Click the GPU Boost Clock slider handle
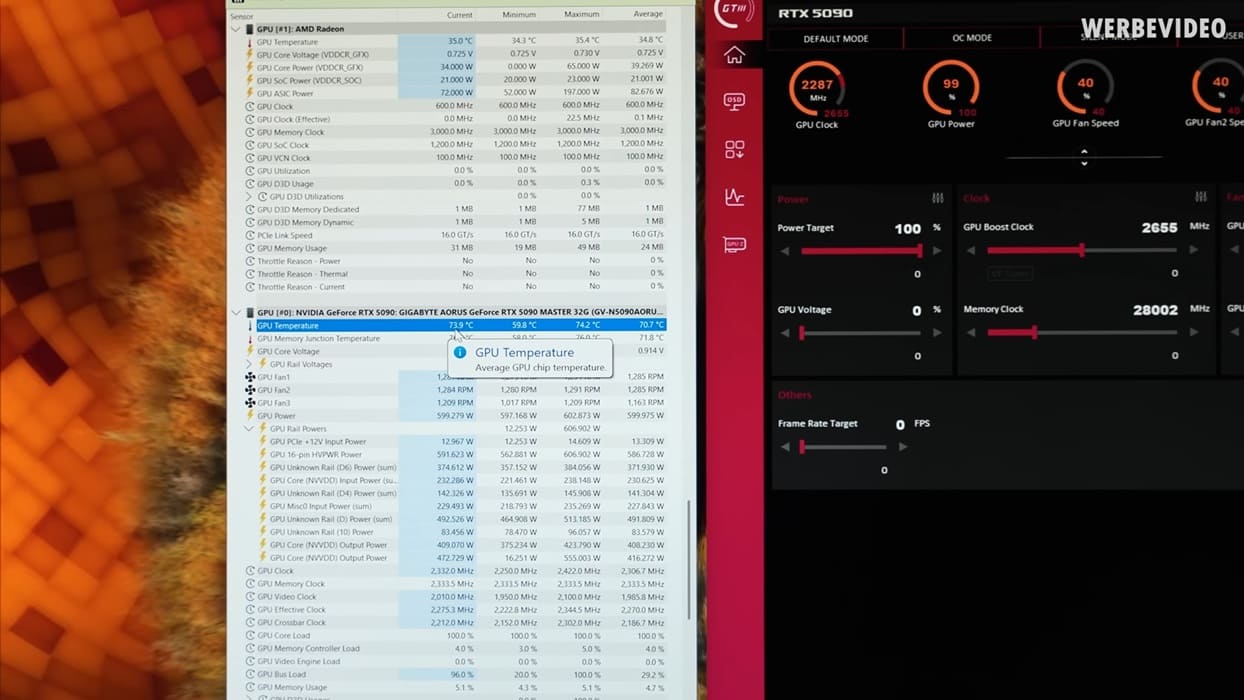 [x=1082, y=250]
